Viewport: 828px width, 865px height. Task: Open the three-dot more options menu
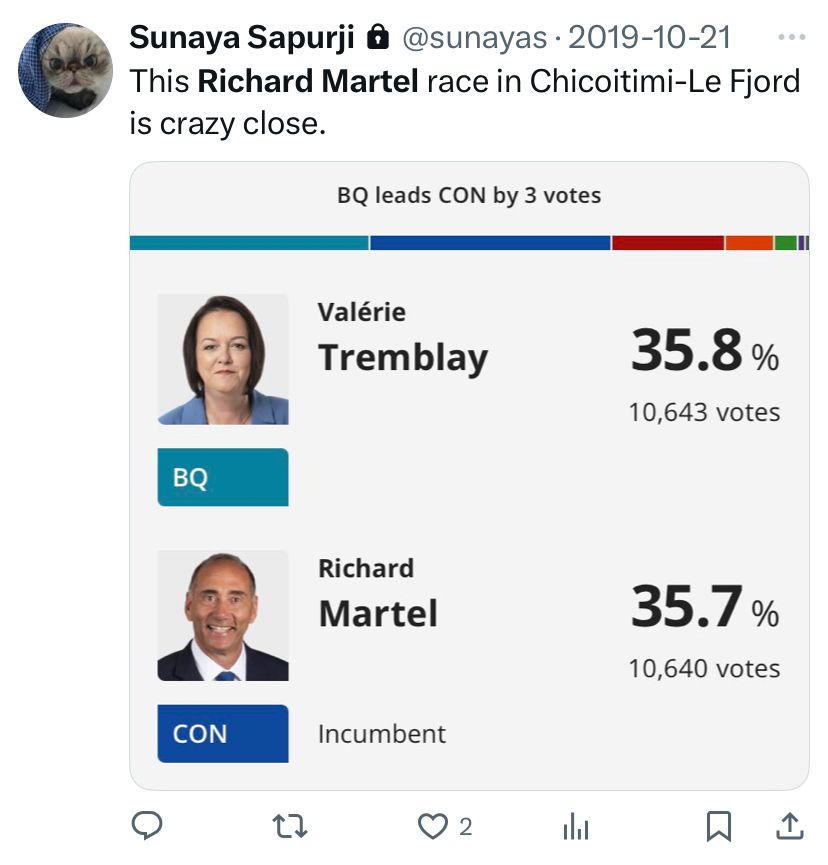tap(791, 38)
